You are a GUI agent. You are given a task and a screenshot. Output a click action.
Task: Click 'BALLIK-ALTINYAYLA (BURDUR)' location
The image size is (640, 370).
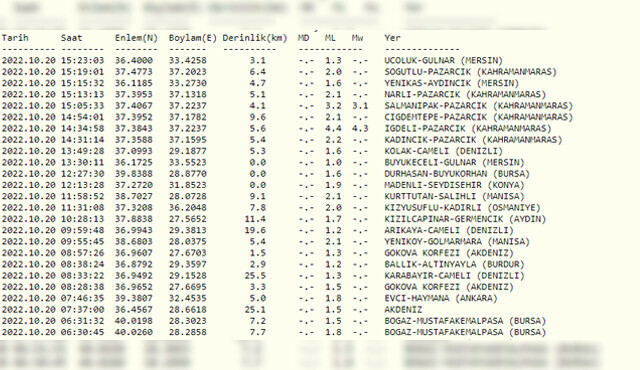[x=454, y=264]
